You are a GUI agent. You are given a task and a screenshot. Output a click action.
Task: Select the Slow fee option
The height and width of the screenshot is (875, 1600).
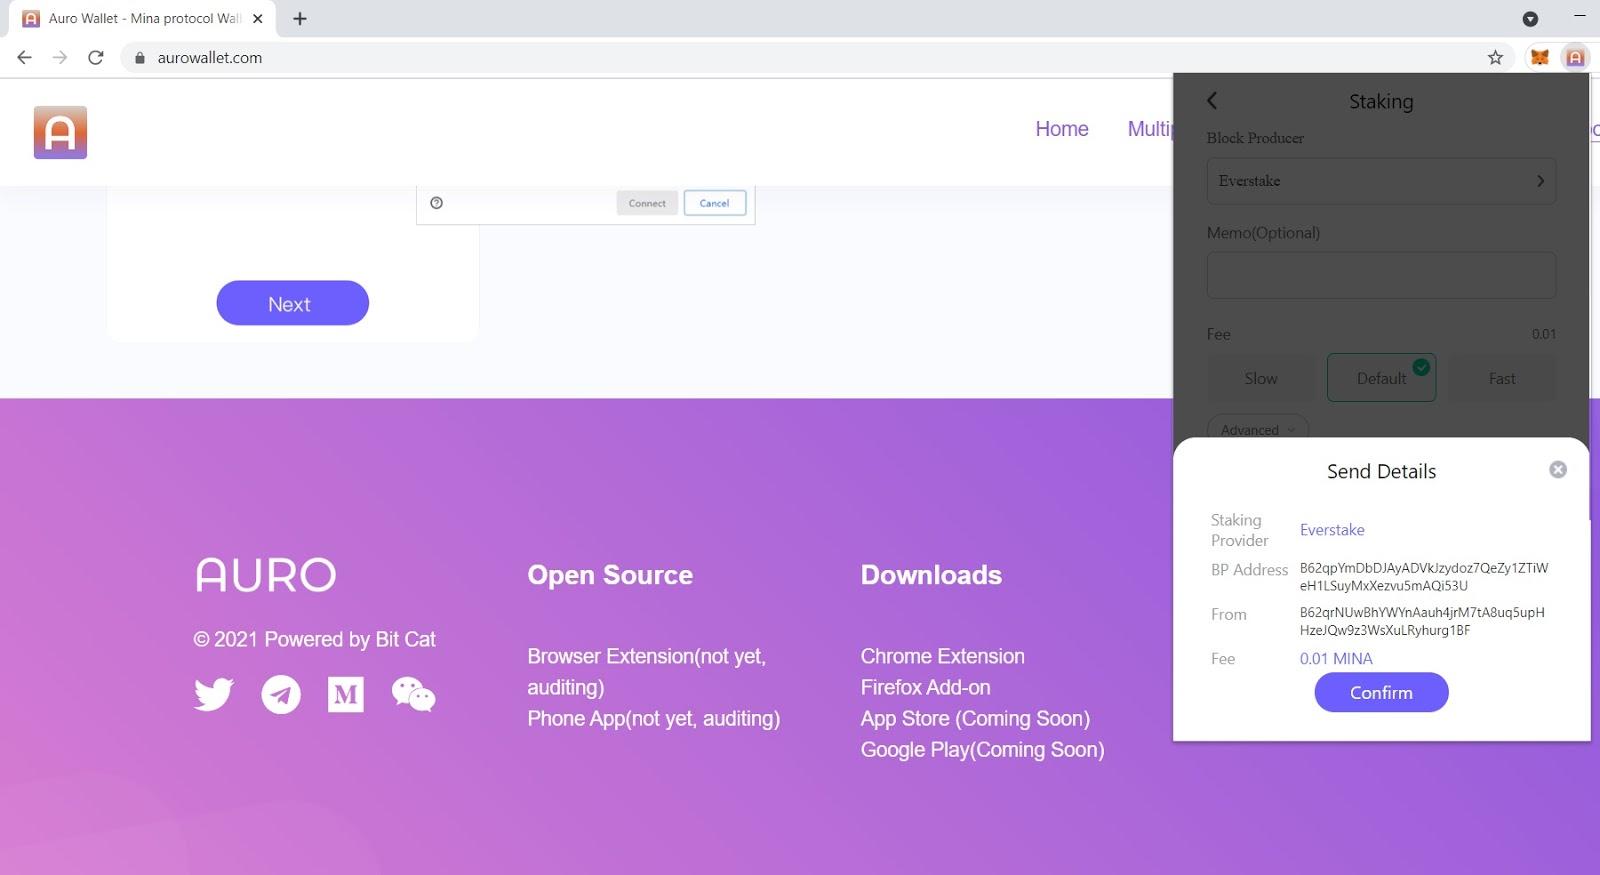coord(1261,378)
